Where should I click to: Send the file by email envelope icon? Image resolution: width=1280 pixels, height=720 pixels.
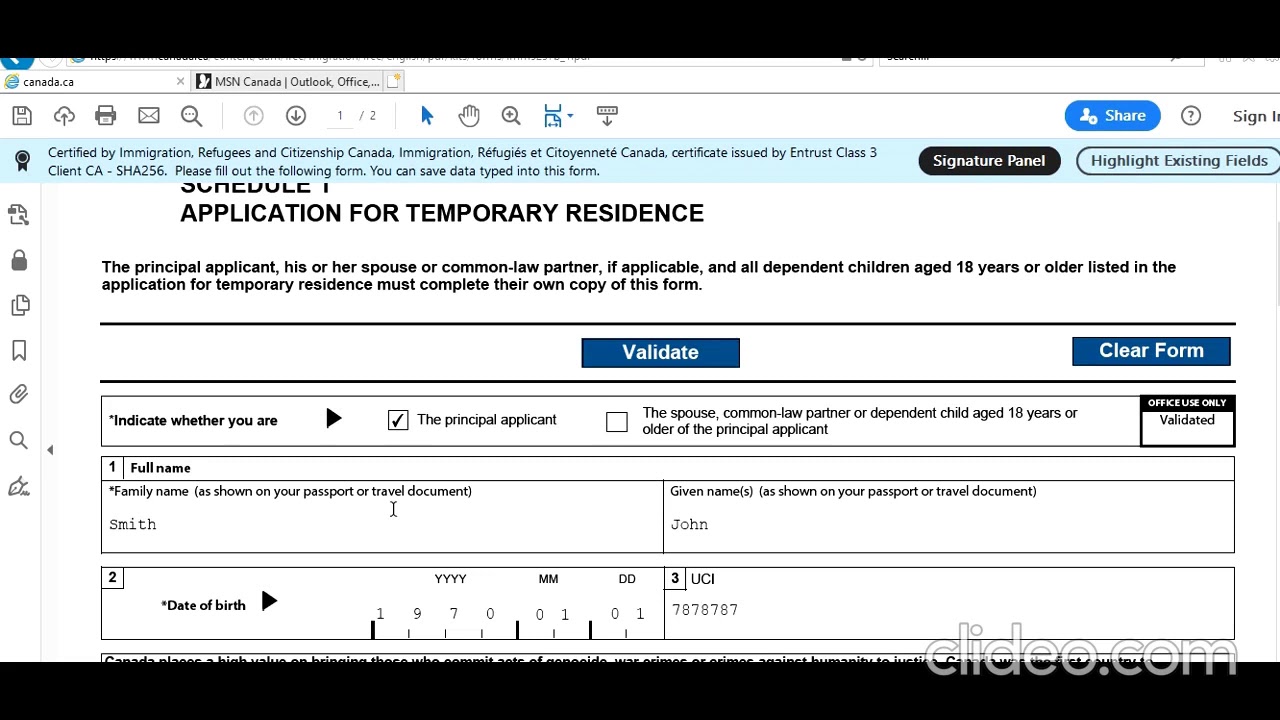coord(149,116)
